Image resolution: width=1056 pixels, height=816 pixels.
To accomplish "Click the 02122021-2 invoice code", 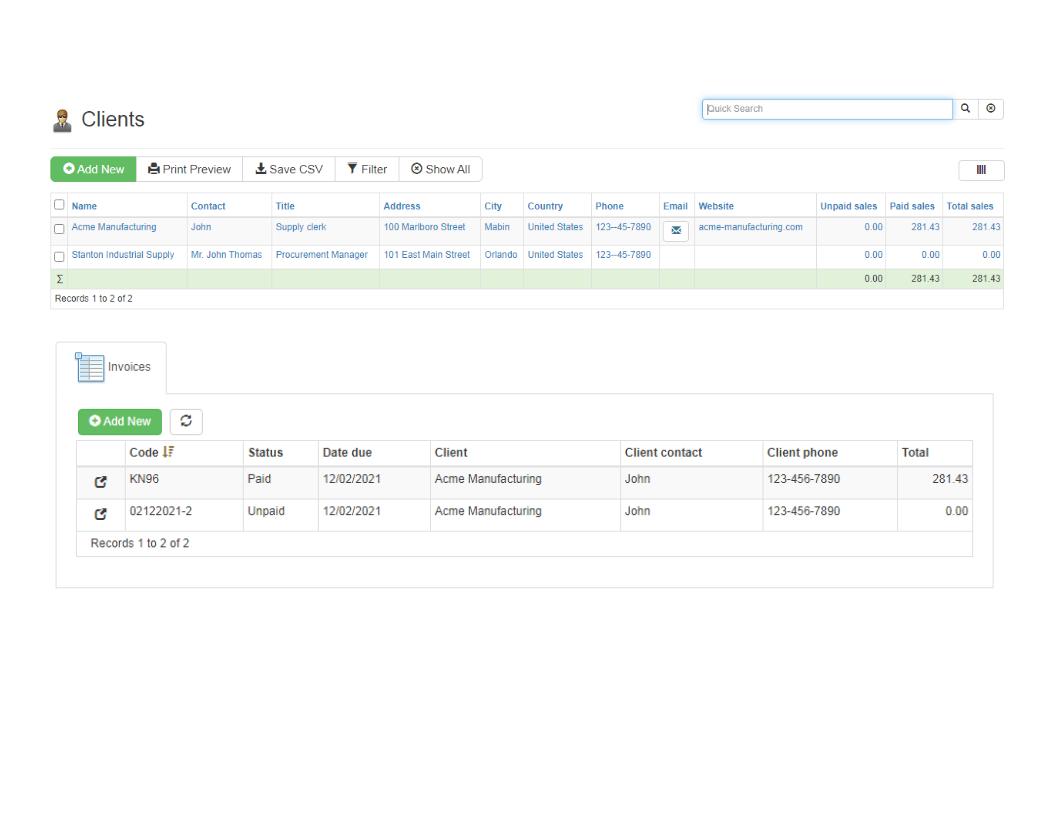I will click(160, 511).
